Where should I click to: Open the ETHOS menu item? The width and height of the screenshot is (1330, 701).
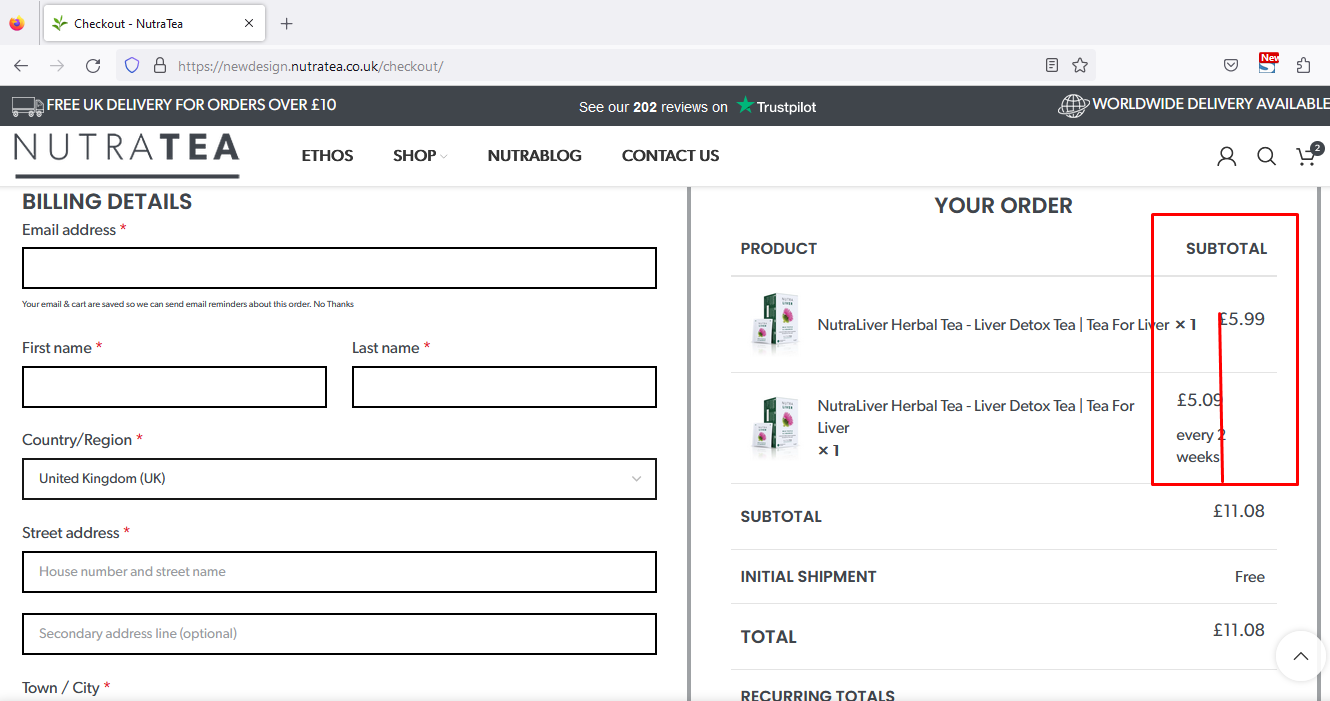pyautogui.click(x=327, y=156)
